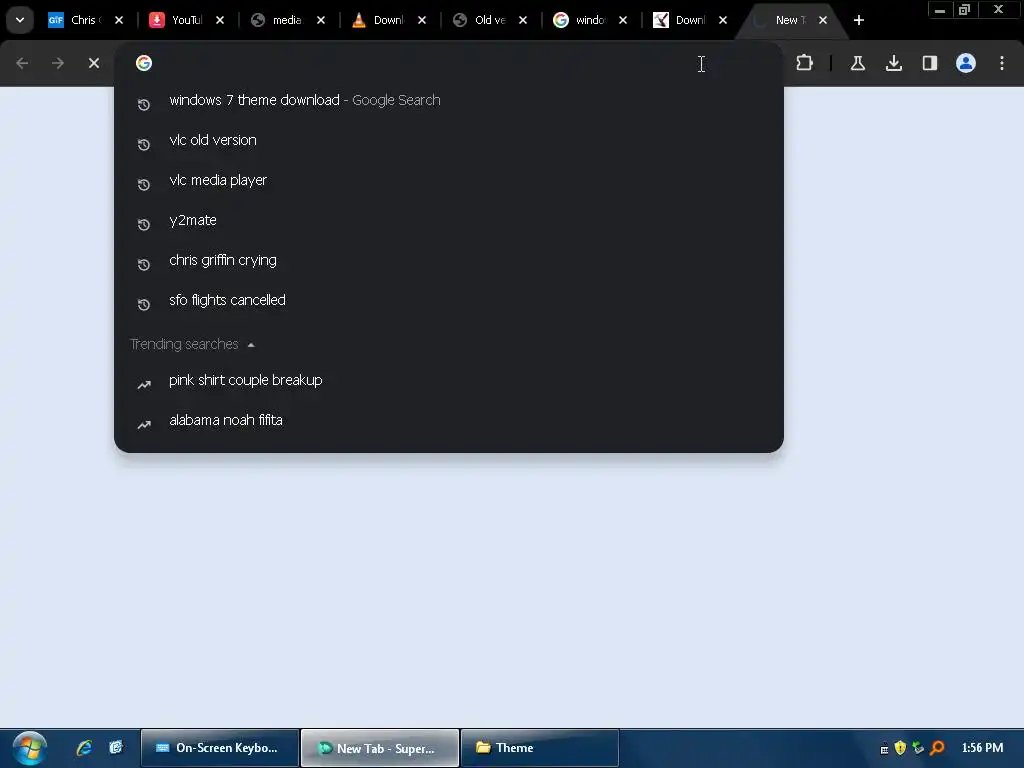Close the New Tab tab
1024x768 pixels.
point(823,20)
